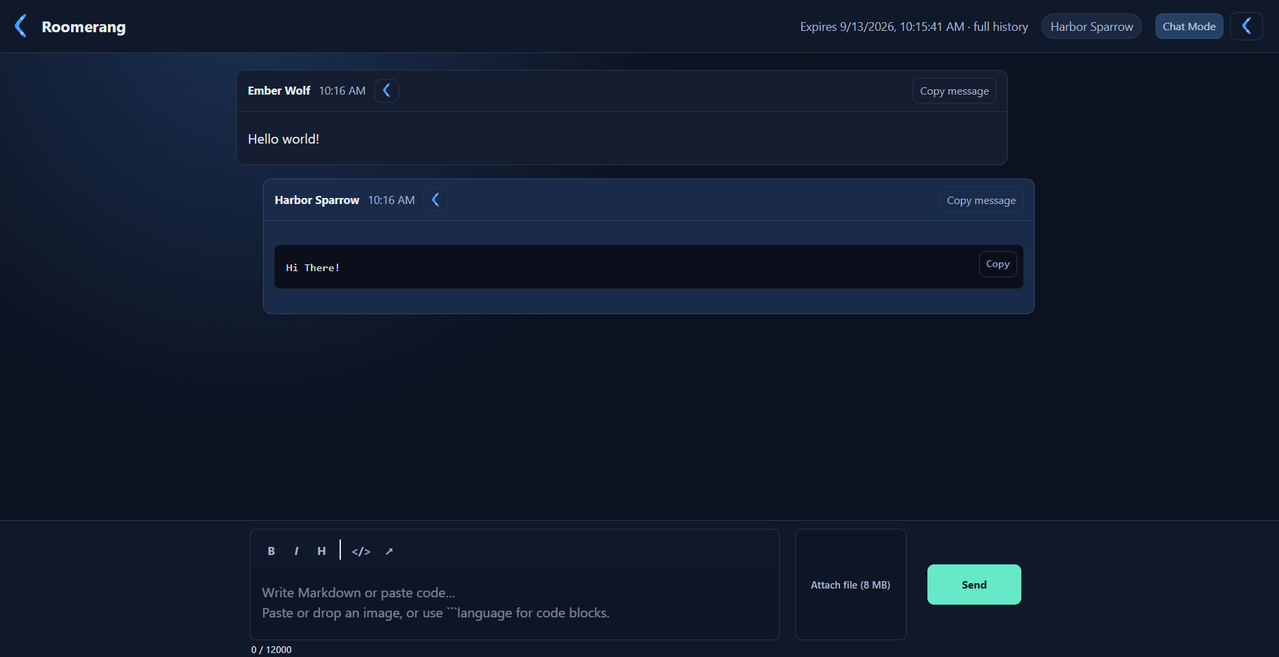Image resolution: width=1279 pixels, height=657 pixels.
Task: Click the 'Hi There!' code text
Action: pos(313,268)
